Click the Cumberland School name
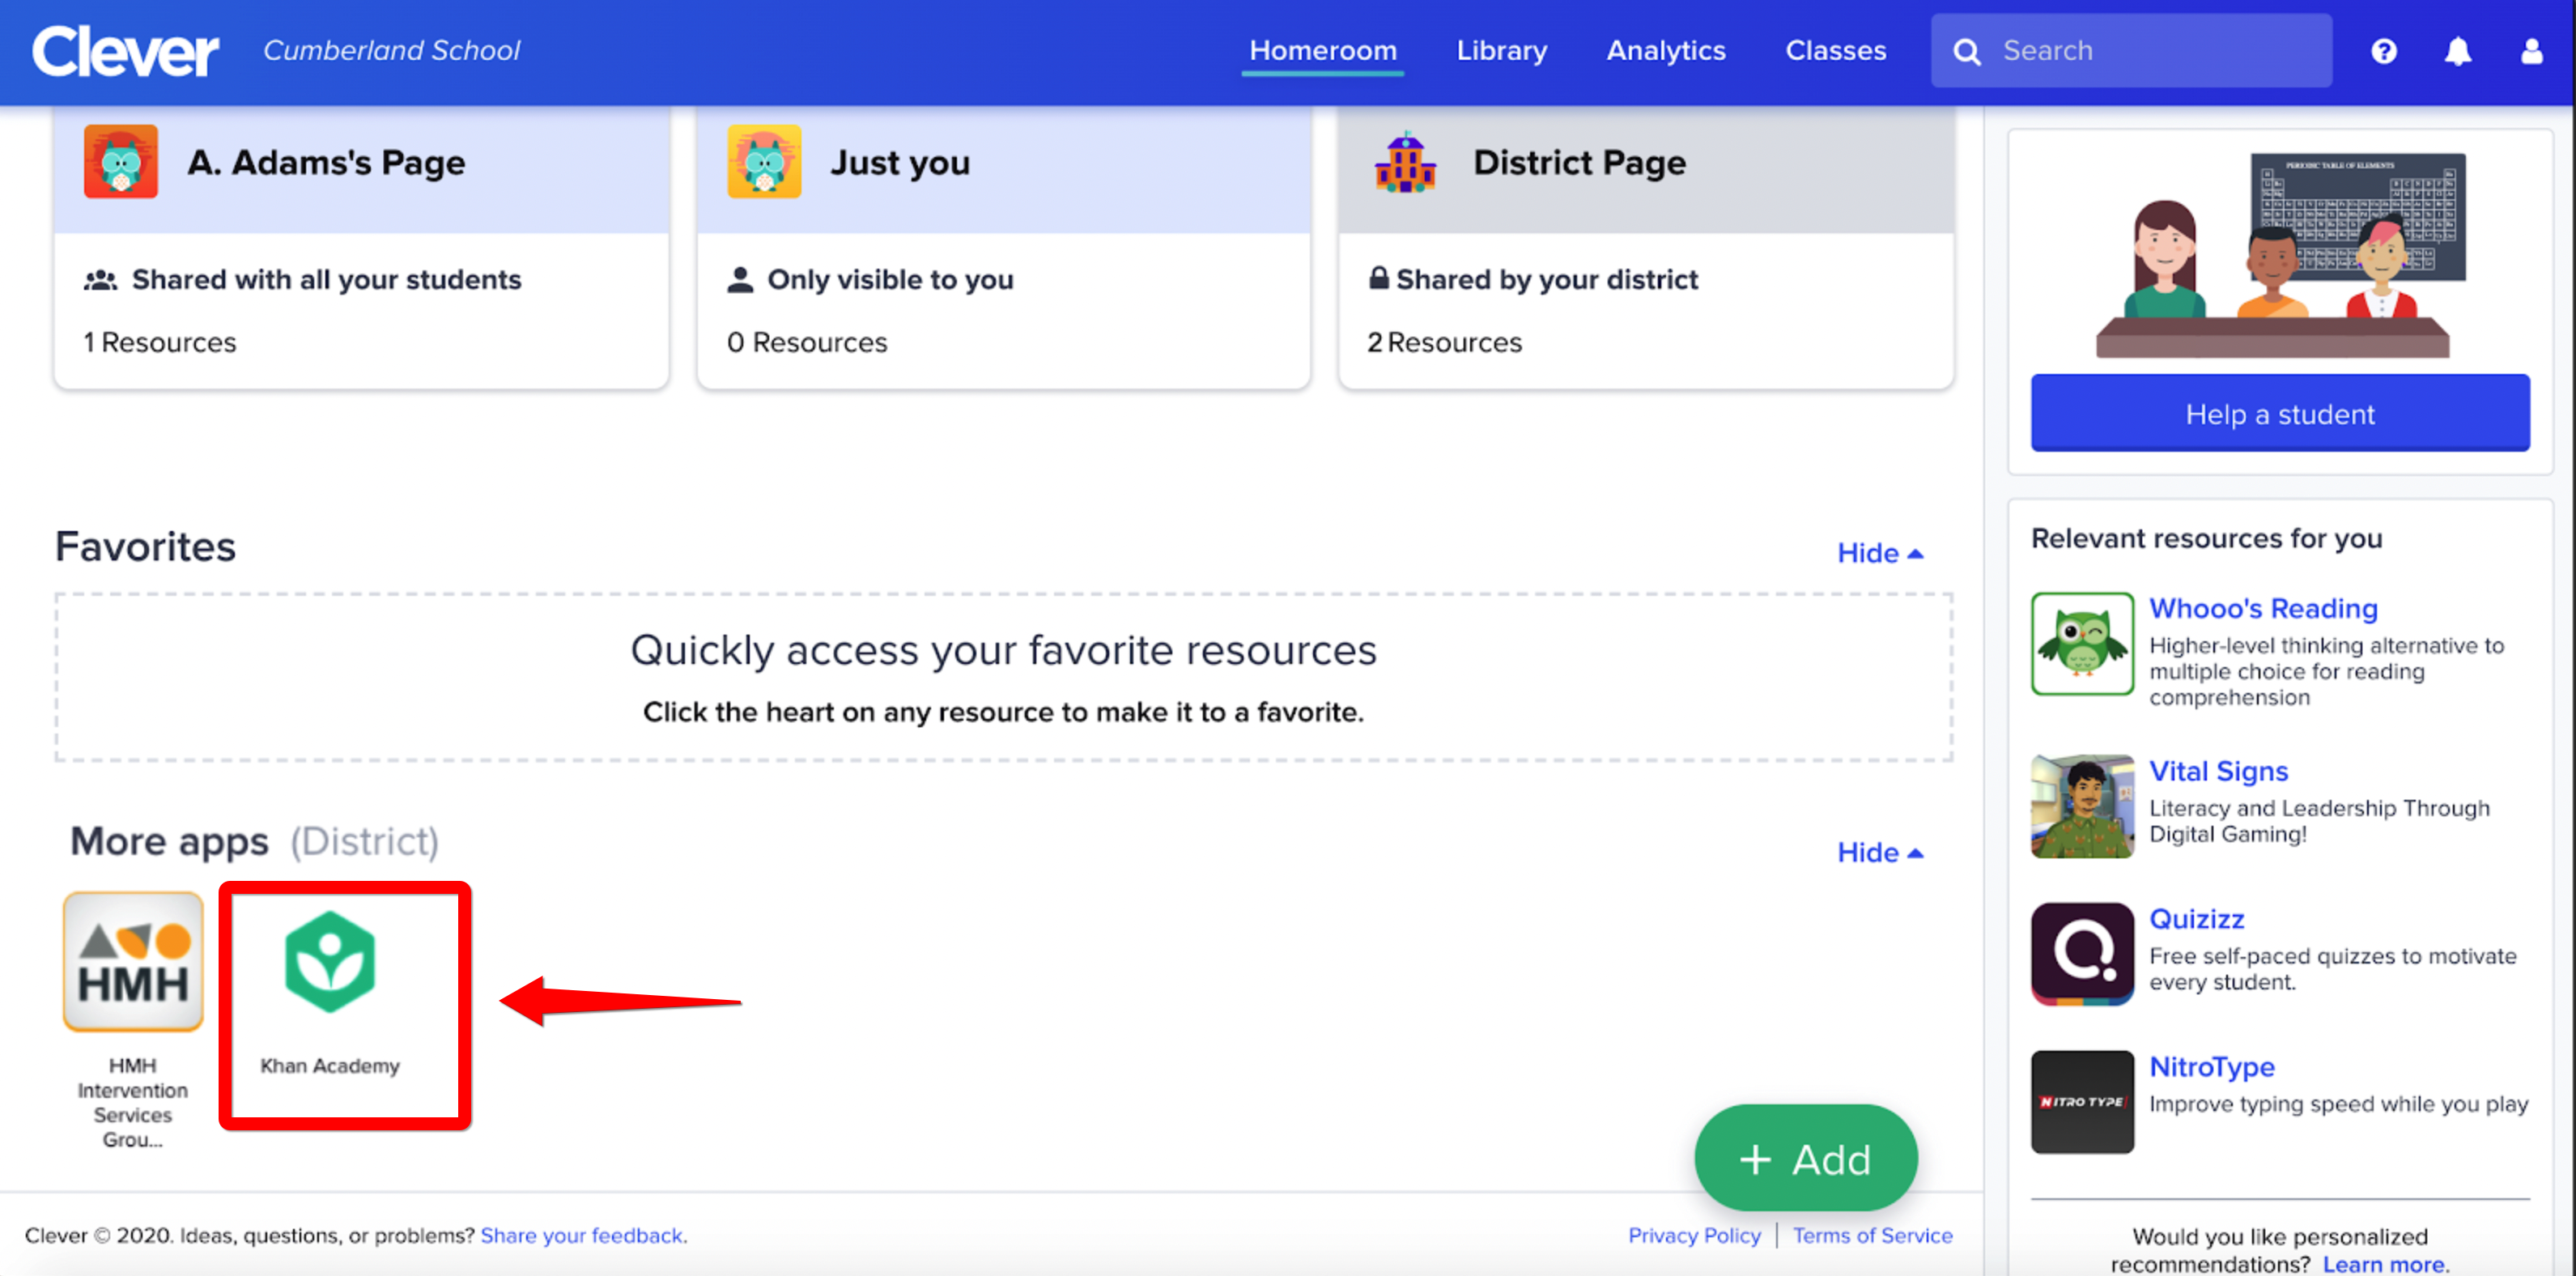Viewport: 2576px width, 1276px height. coord(391,50)
